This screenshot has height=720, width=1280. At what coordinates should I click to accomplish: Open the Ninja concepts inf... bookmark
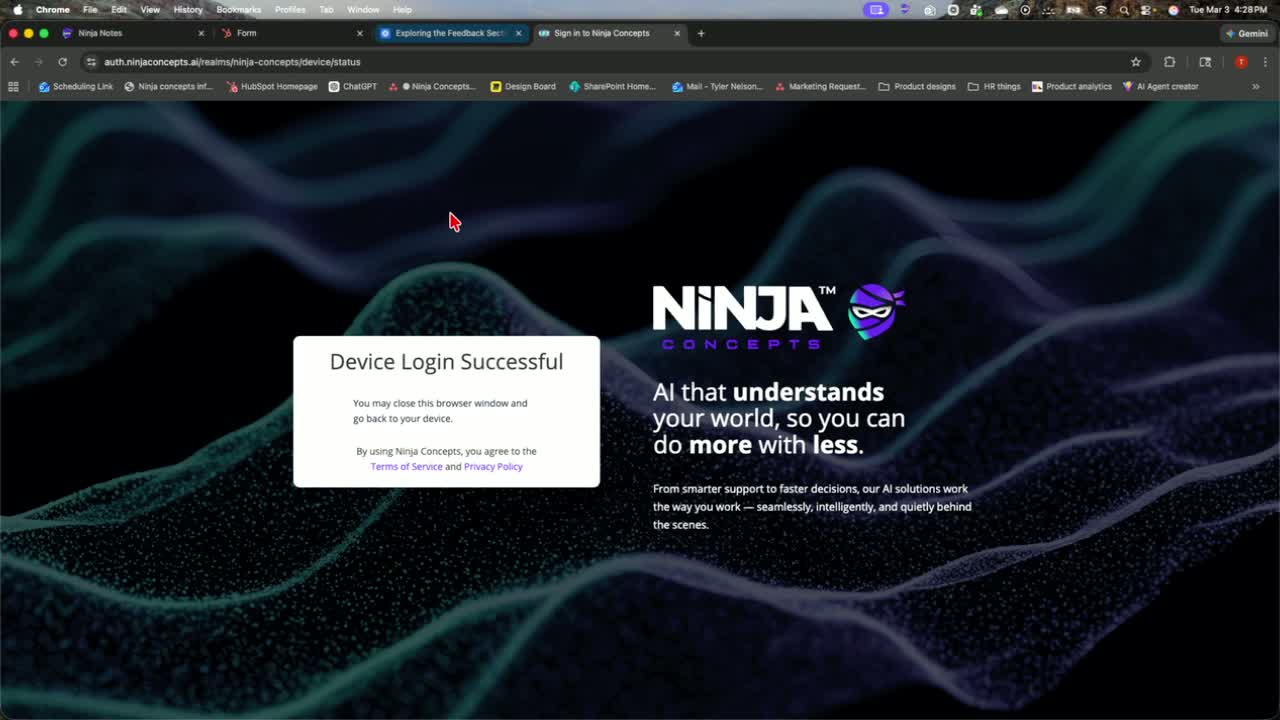[x=168, y=87]
